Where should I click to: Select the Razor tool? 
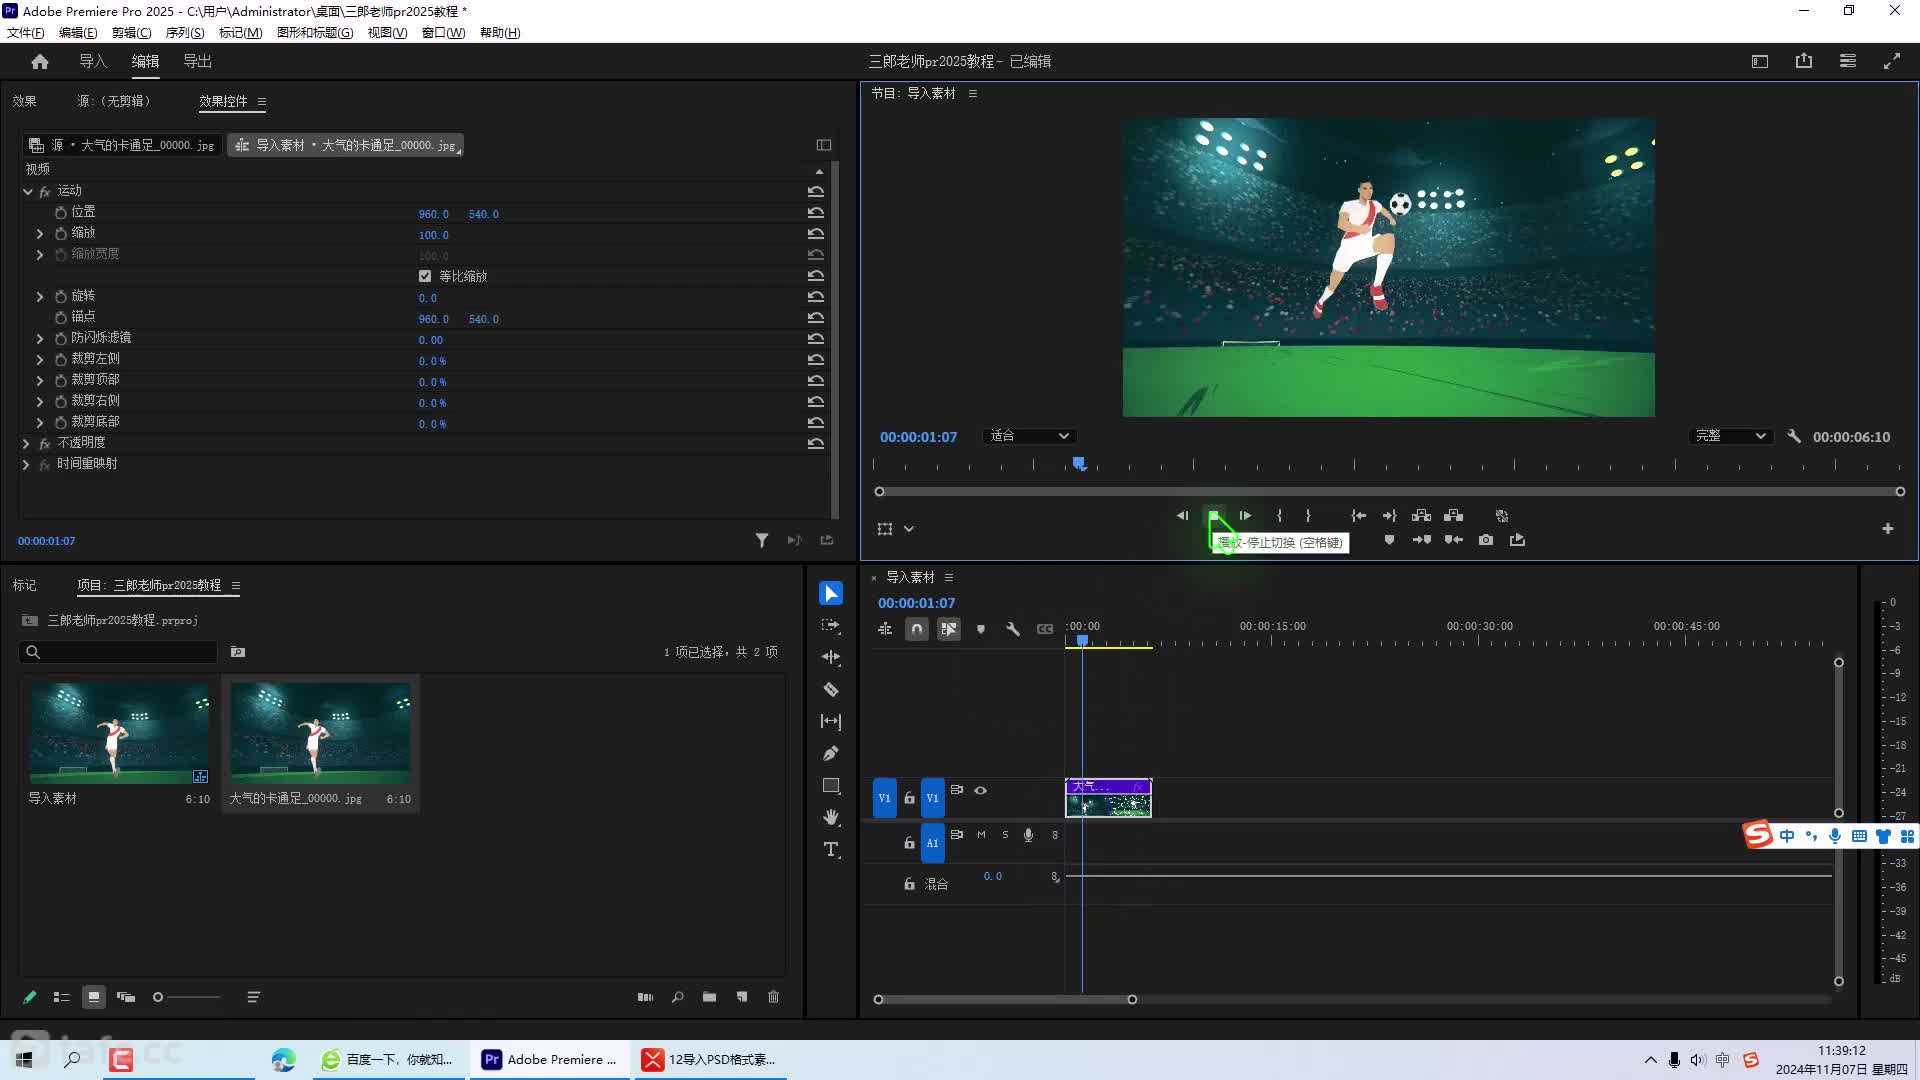(x=830, y=689)
